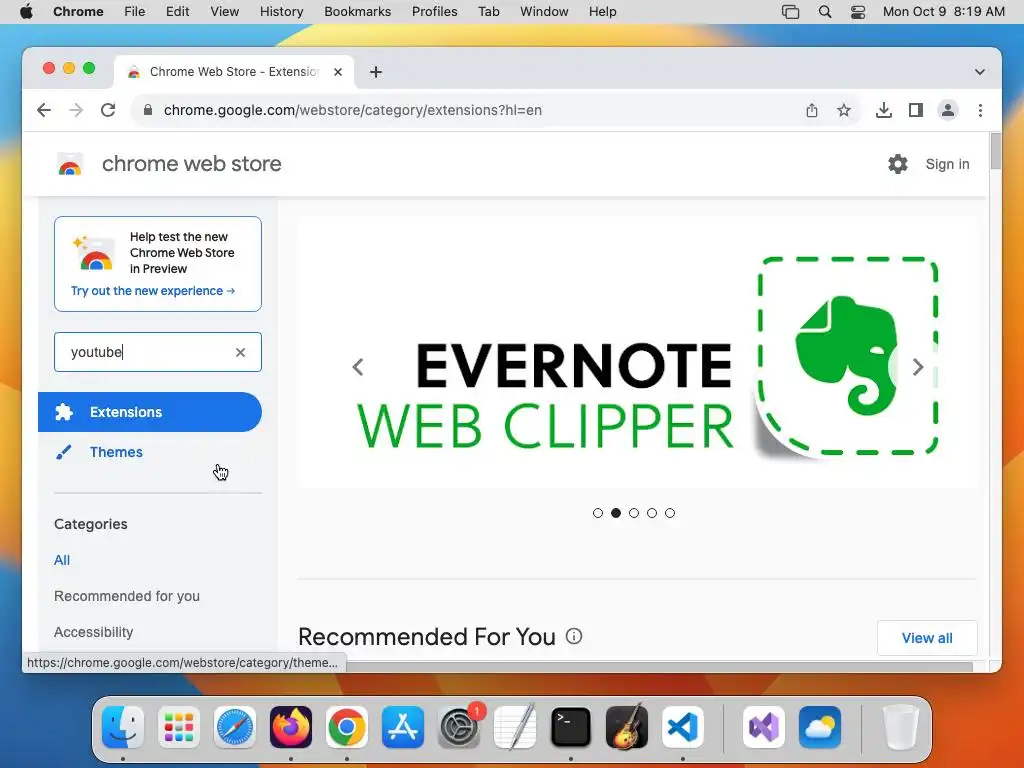Open a new tab with plus button
1024x768 pixels.
pos(376,72)
